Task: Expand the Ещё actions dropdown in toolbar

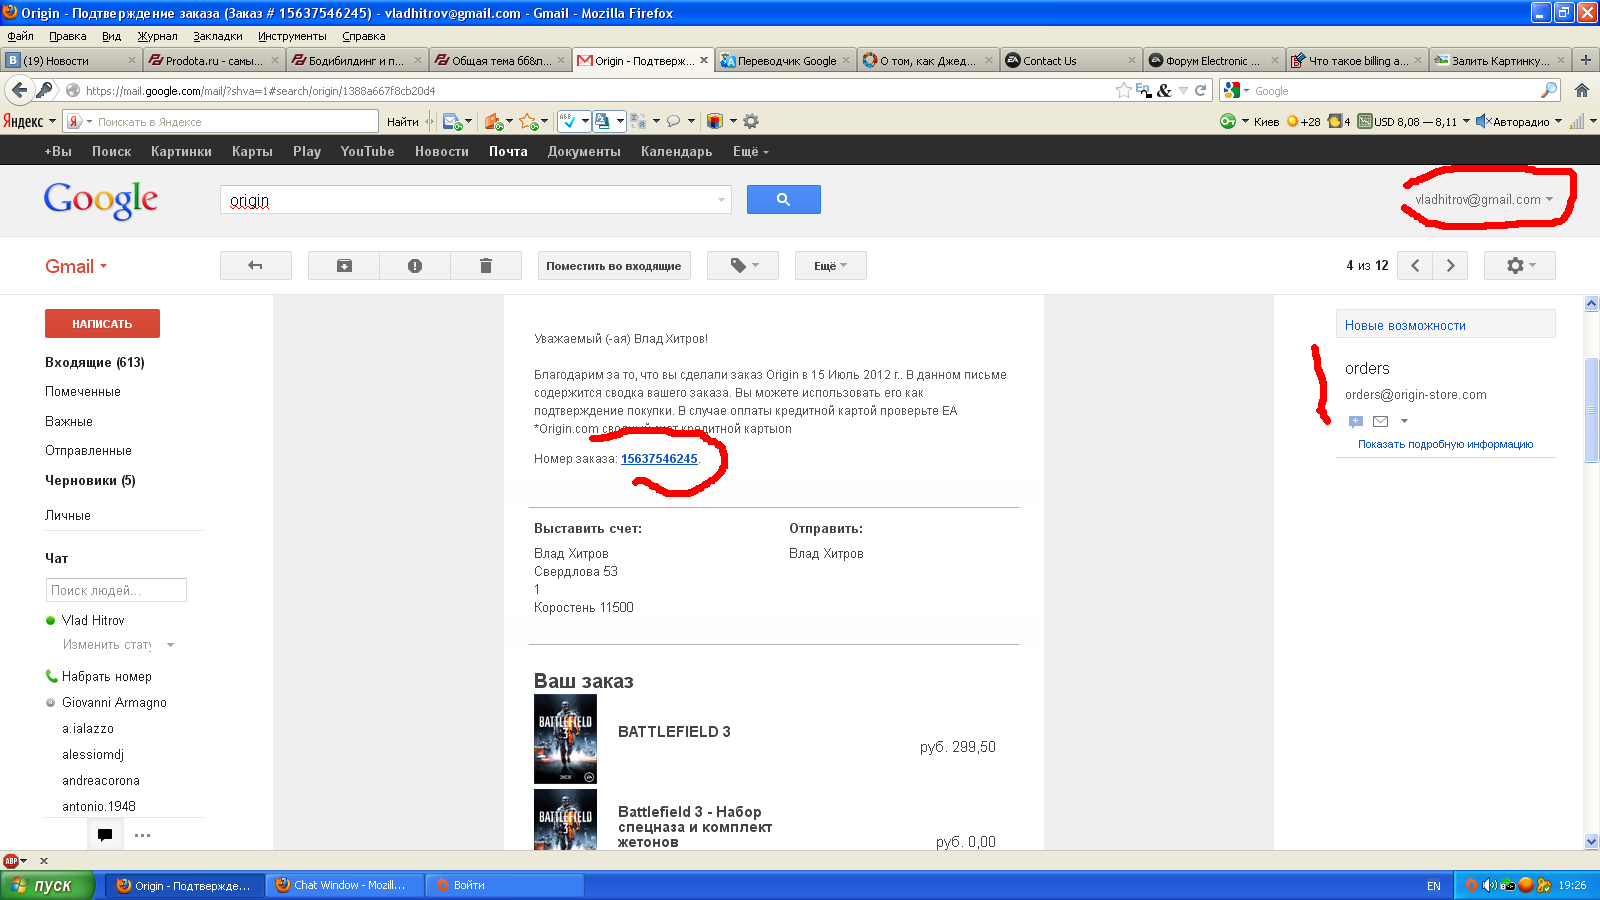Action: [831, 265]
